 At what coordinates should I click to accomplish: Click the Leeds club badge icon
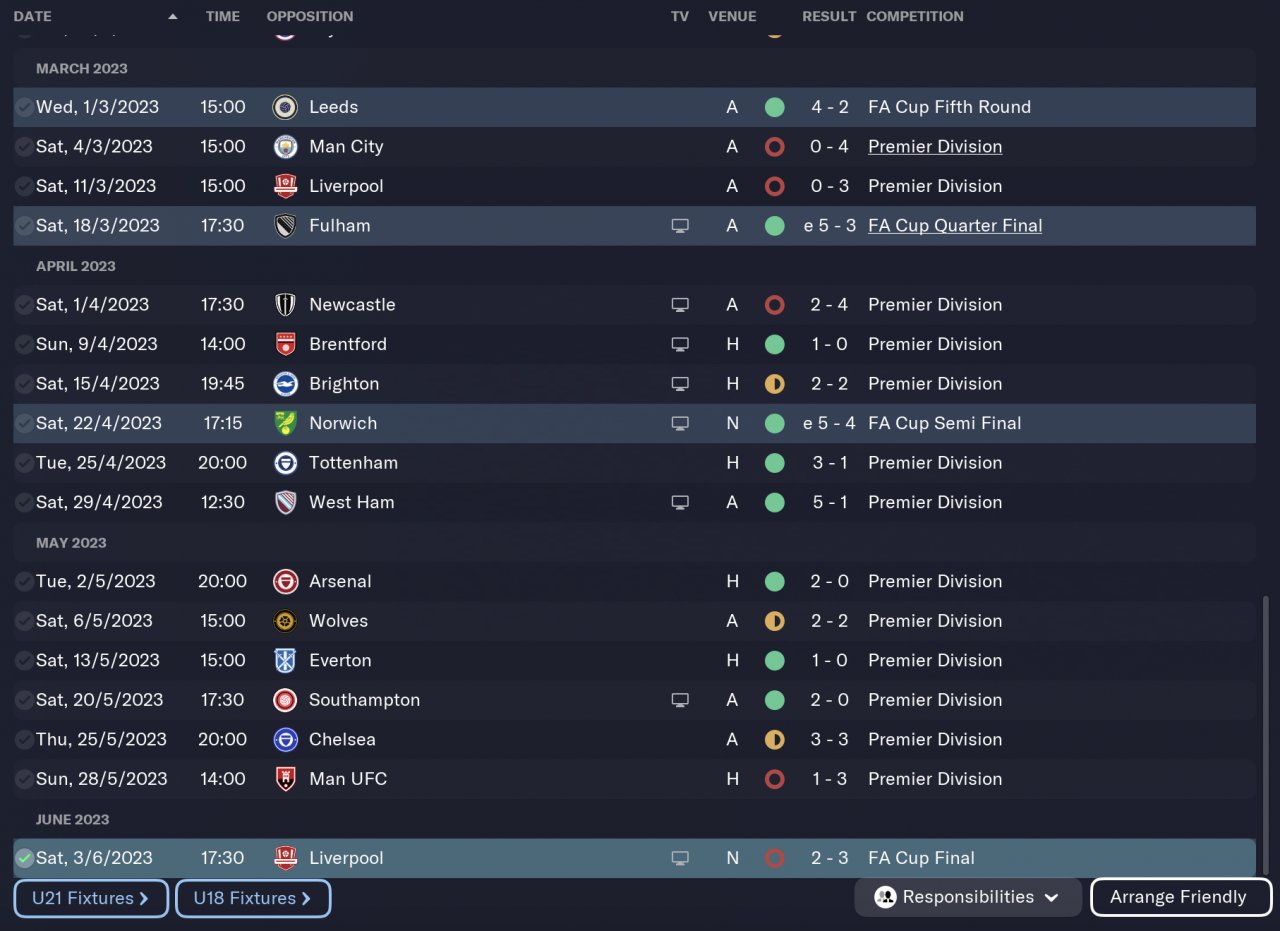pos(285,107)
